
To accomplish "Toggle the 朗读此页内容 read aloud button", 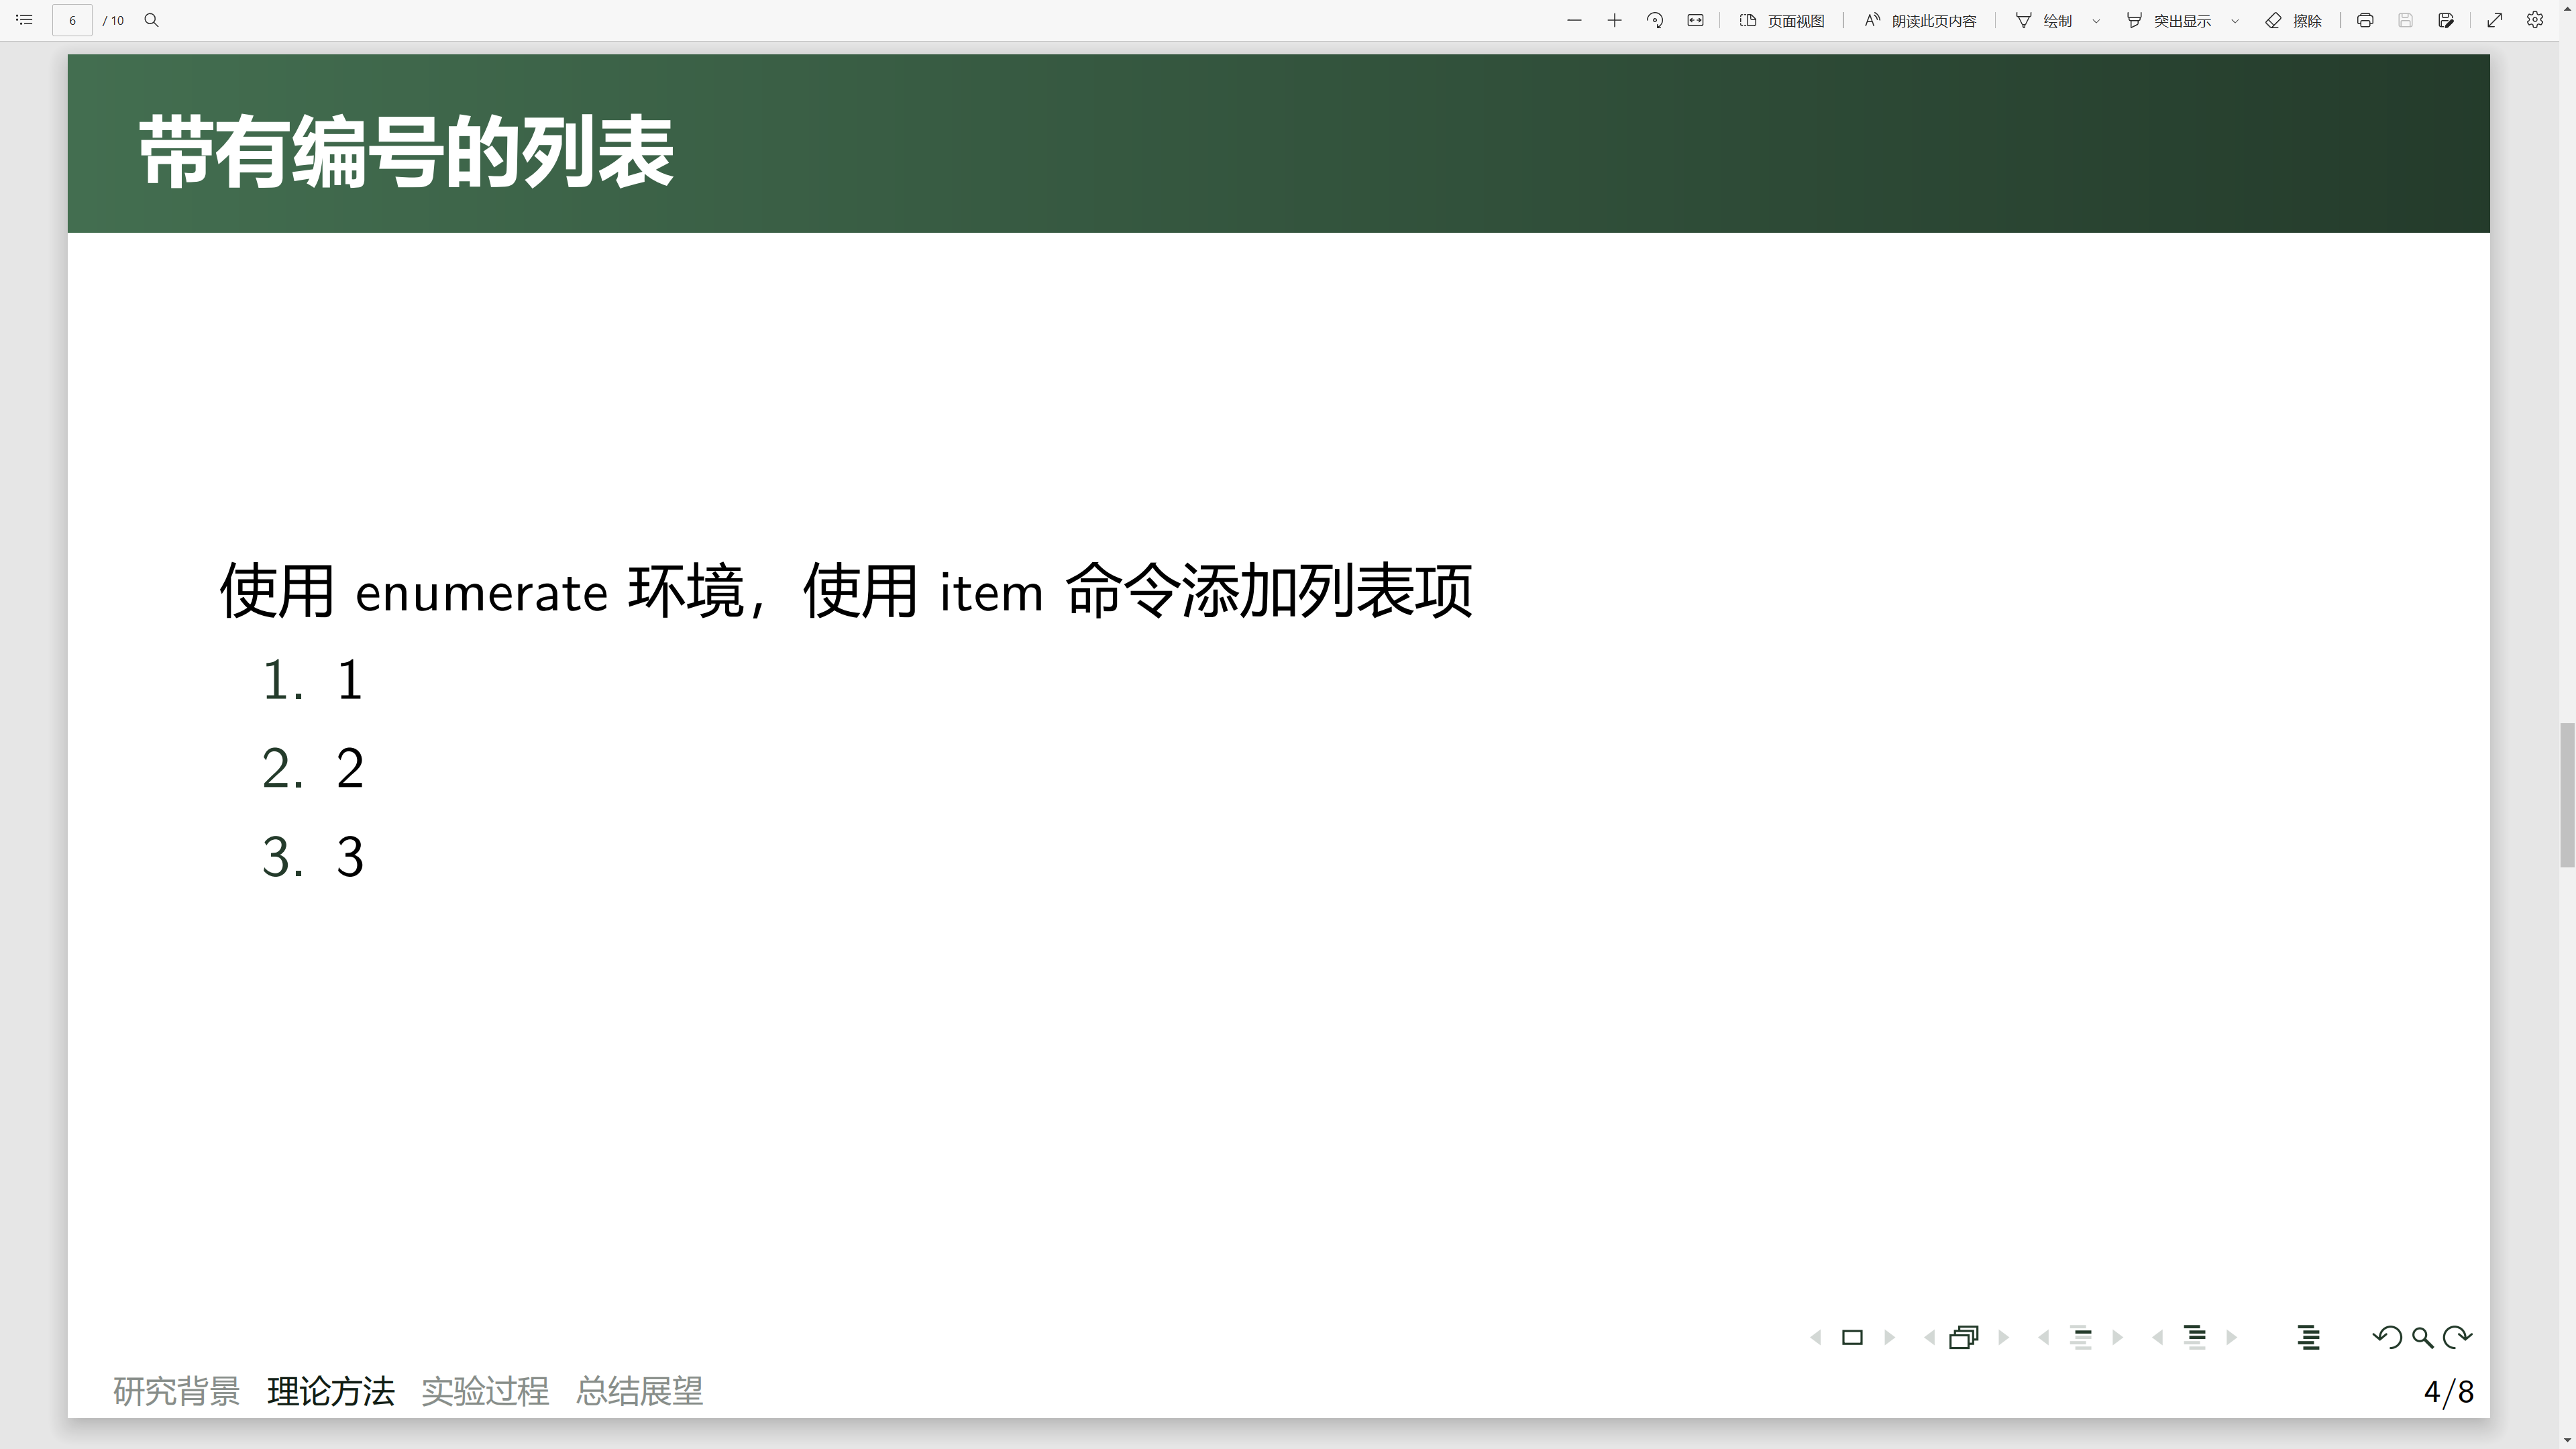I will [x=1920, y=20].
